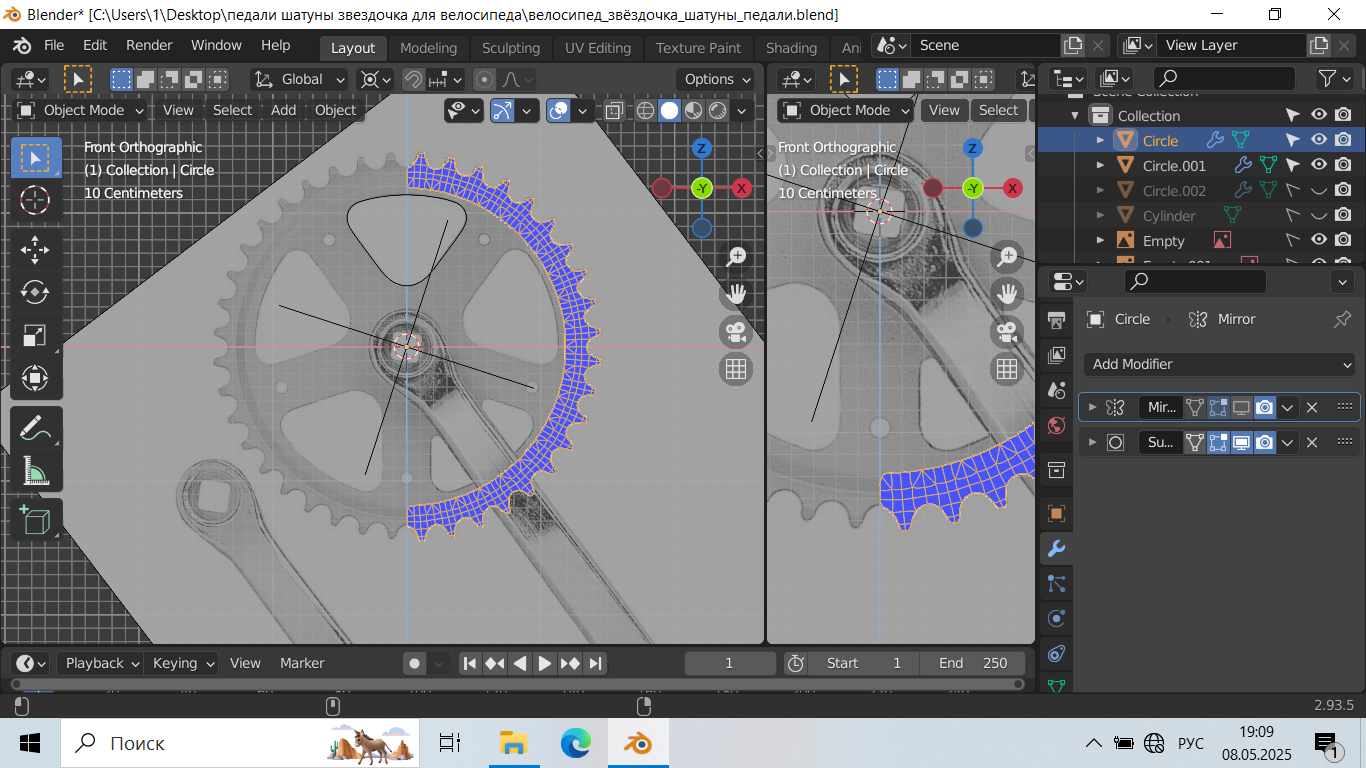Expand the Circle item in outliner
1366x768 pixels.
[x=1101, y=140]
